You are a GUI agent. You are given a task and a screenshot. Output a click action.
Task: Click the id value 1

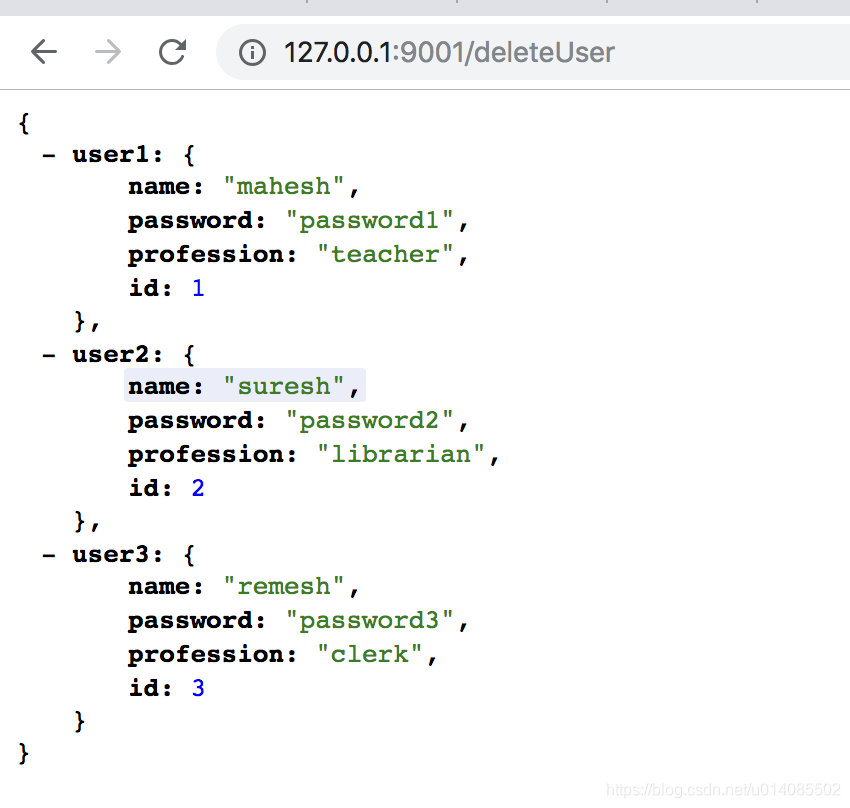(198, 288)
